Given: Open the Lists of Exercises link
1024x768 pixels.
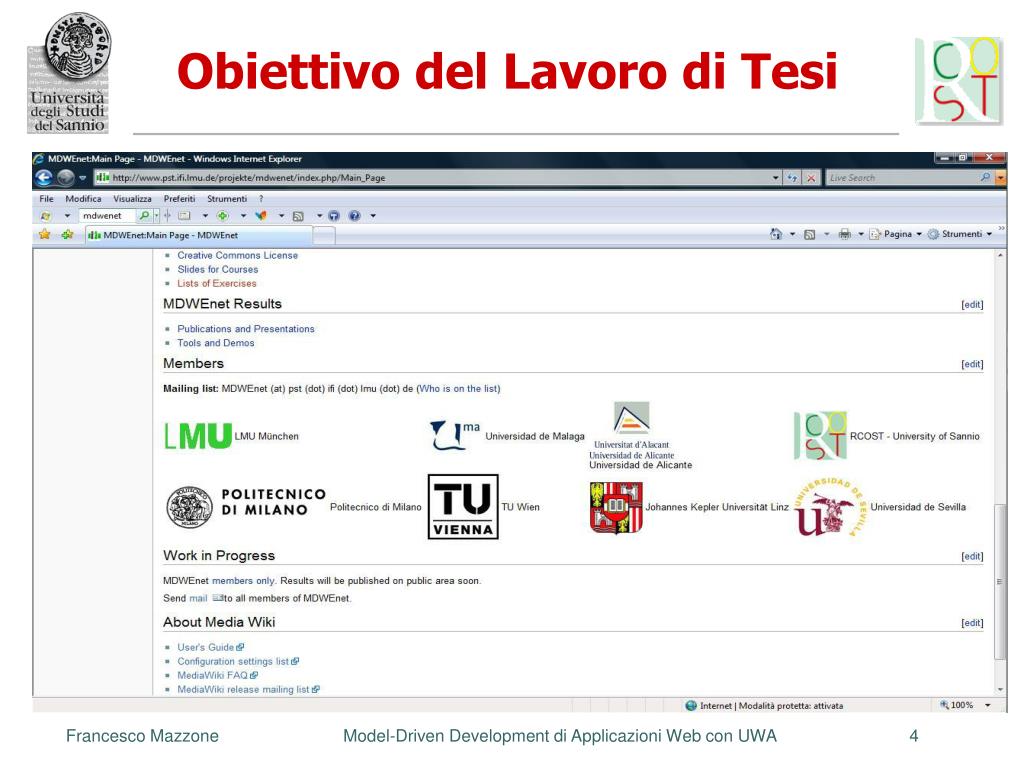Looking at the screenshot, I should (x=217, y=283).
